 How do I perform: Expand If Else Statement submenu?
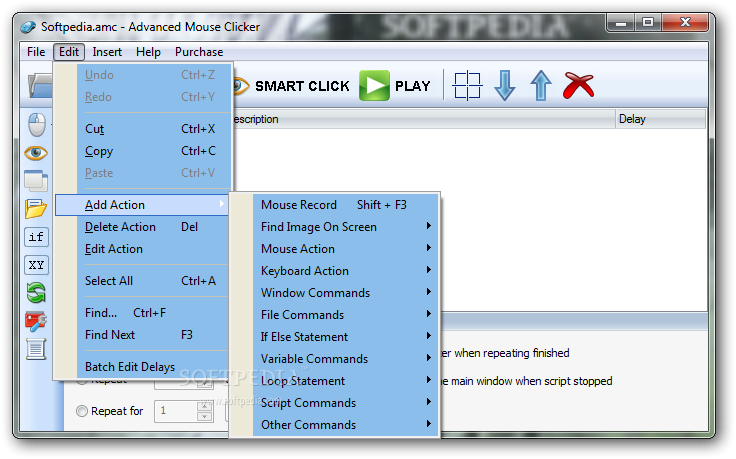[345, 337]
